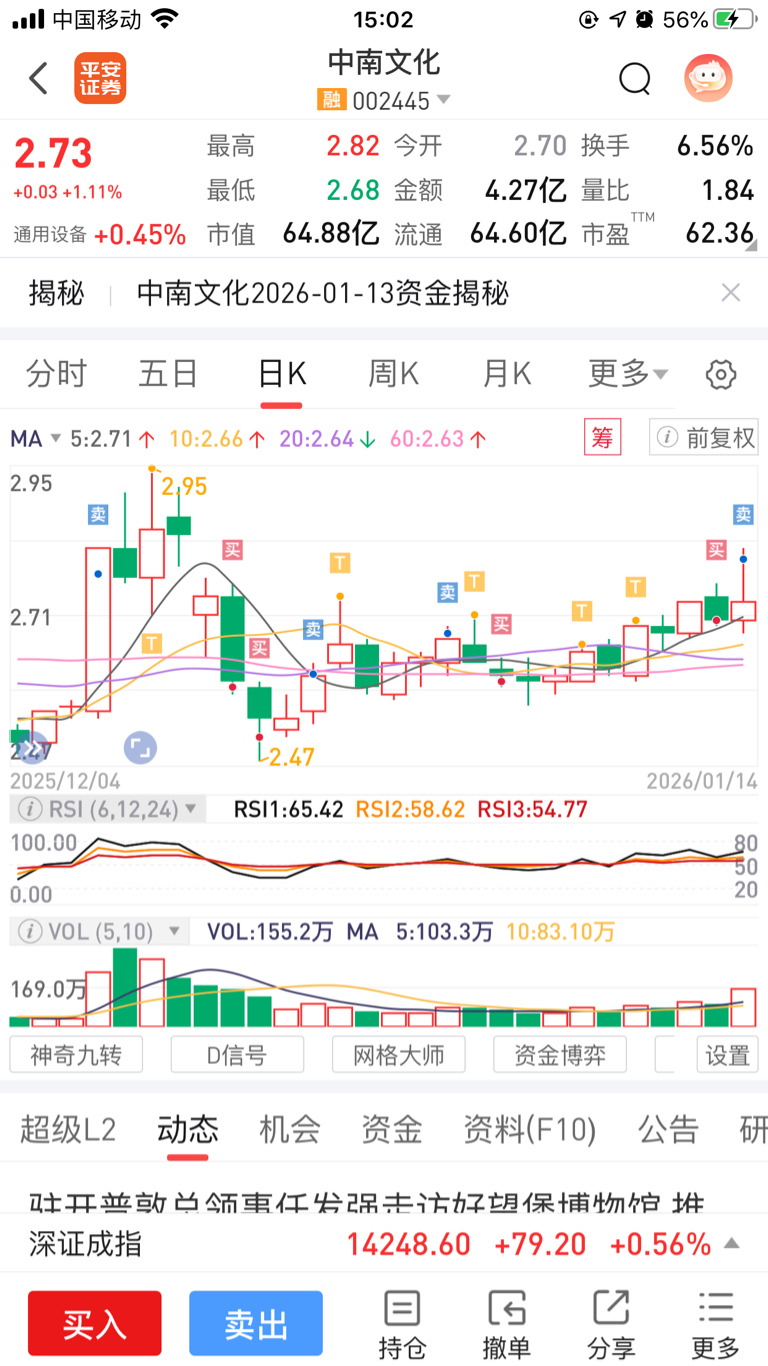Tap the chart collapse arrows icon
This screenshot has height=1366, width=768.
point(33,748)
